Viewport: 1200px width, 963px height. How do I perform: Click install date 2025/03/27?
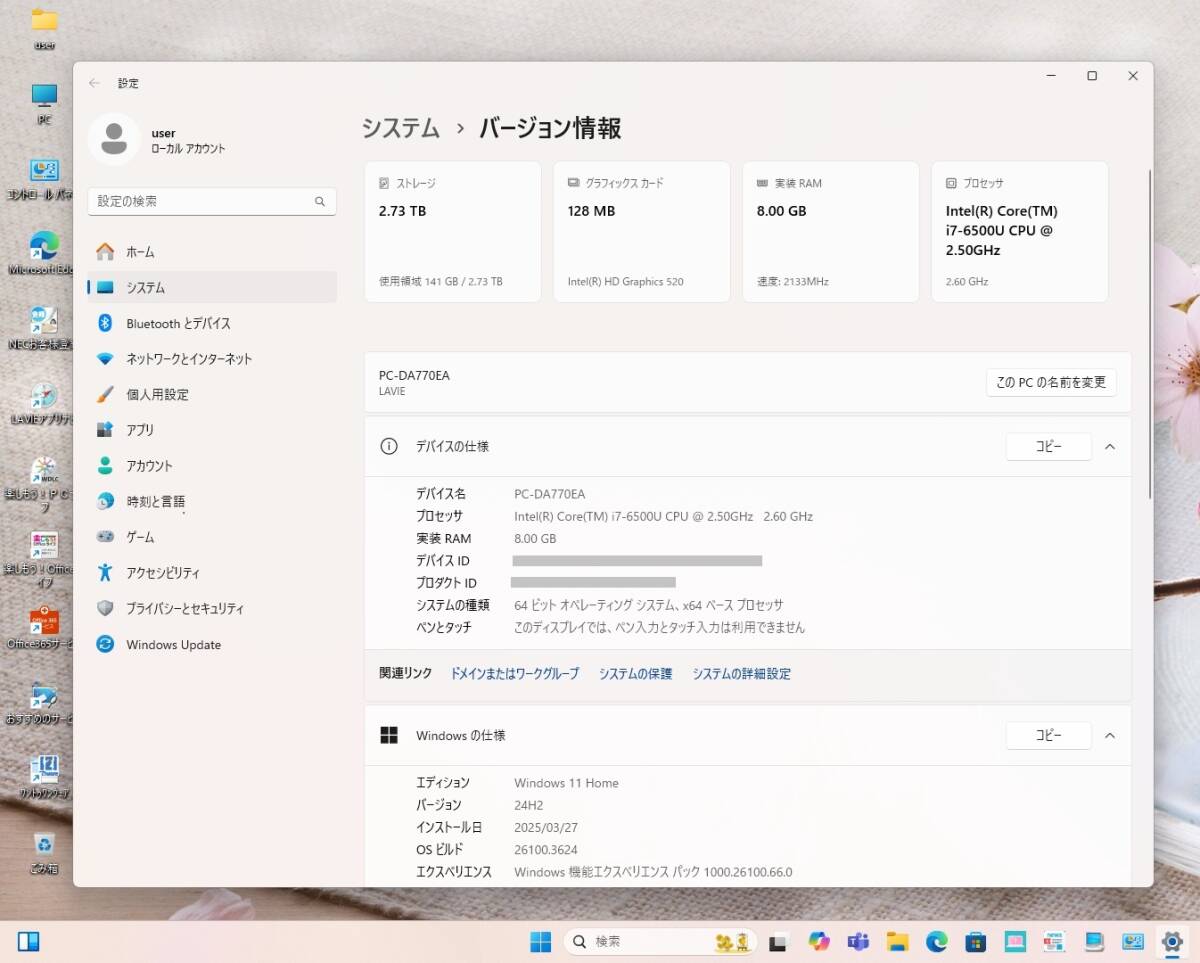pyautogui.click(x=546, y=828)
